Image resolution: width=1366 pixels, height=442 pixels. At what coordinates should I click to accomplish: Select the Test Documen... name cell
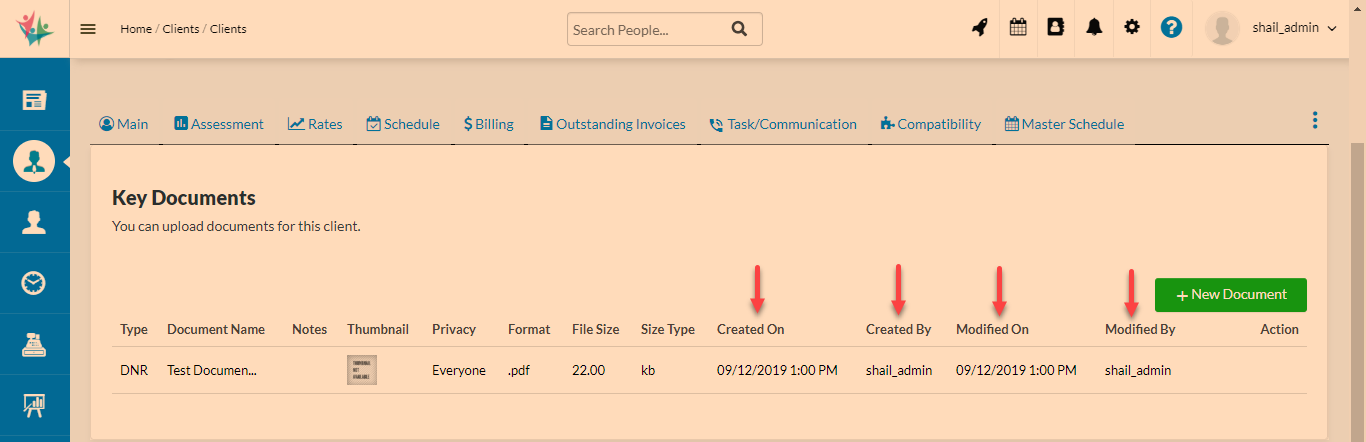[212, 370]
